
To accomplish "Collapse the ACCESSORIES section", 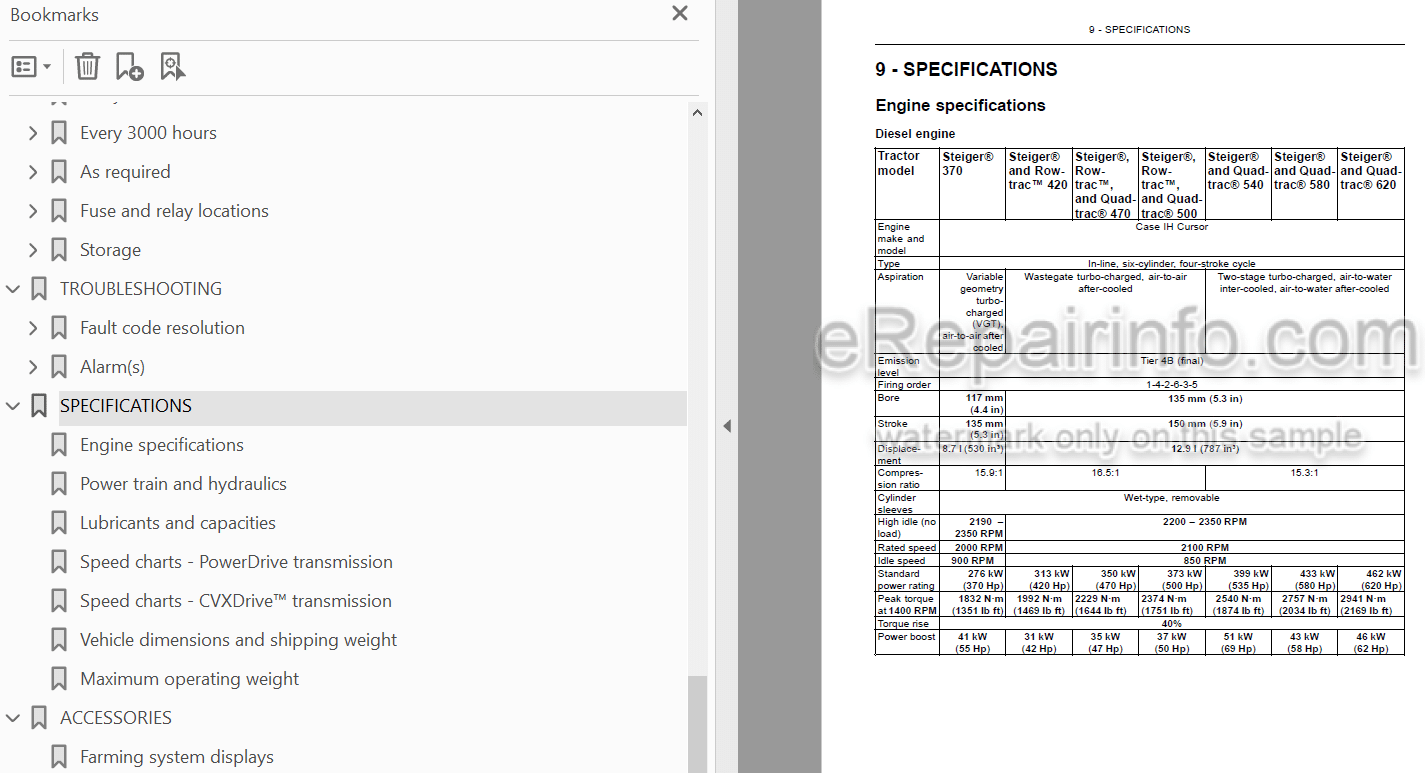I will click(13, 718).
